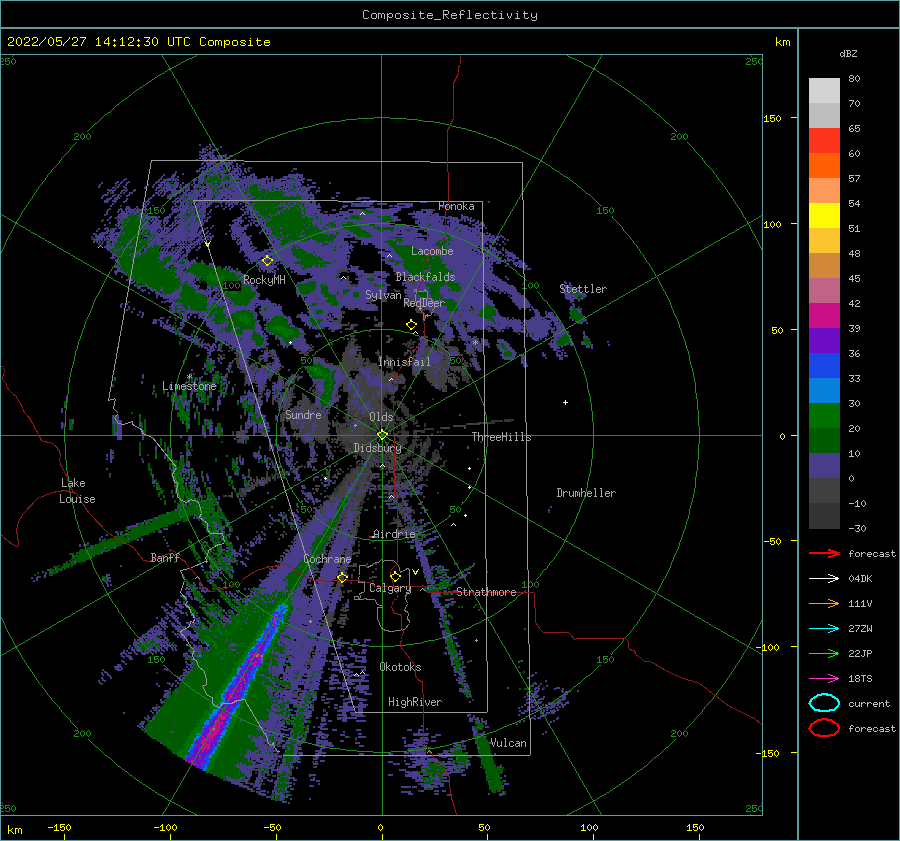Click the magenta 18TS arrow icon
Viewport: 900px width, 841px height.
pyautogui.click(x=824, y=679)
